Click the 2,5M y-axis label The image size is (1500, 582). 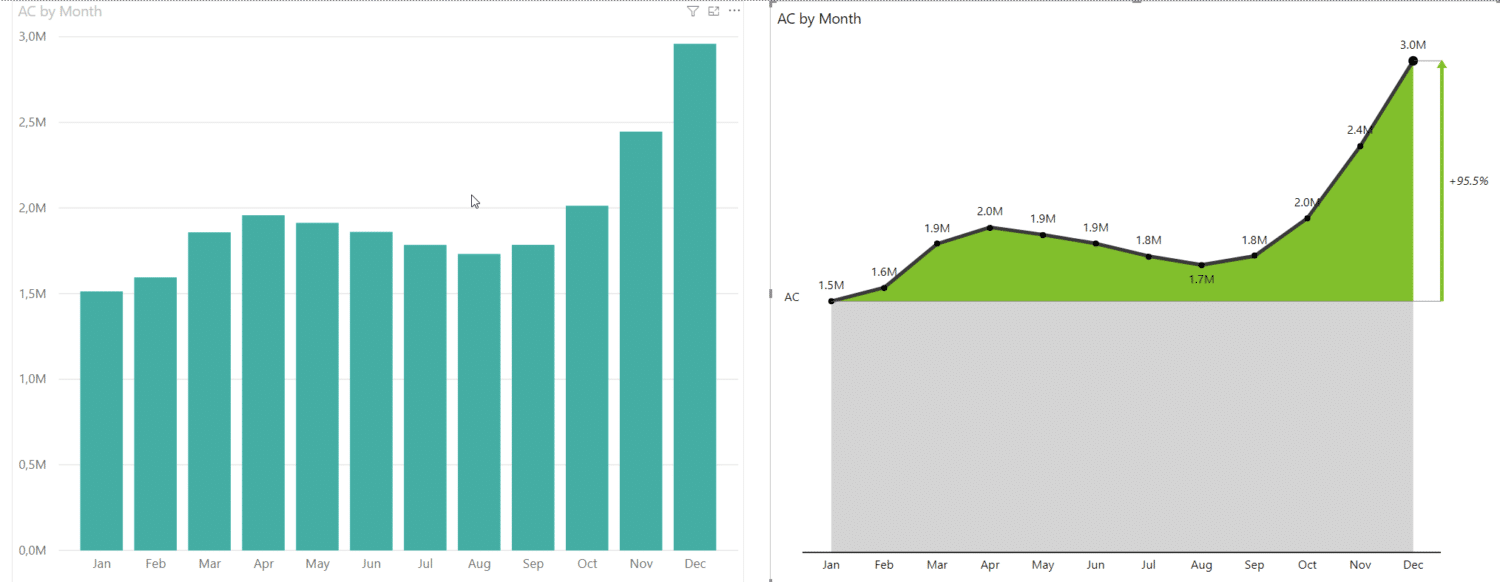[32, 122]
